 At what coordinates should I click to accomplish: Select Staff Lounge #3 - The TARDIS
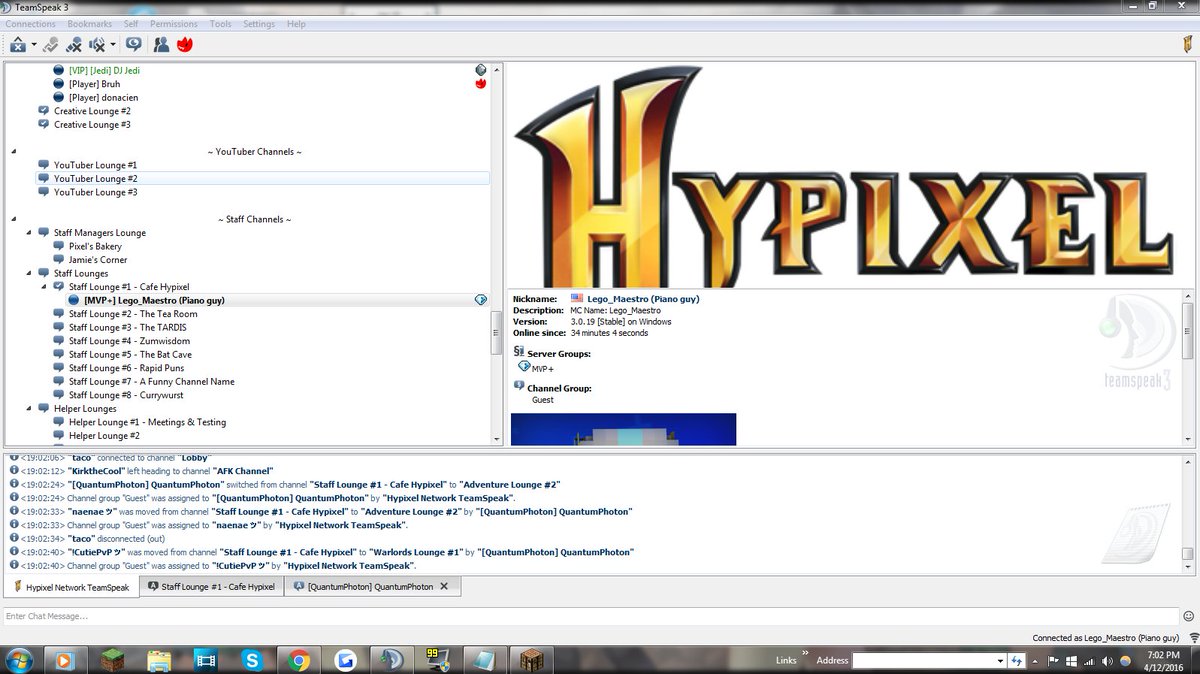128,328
